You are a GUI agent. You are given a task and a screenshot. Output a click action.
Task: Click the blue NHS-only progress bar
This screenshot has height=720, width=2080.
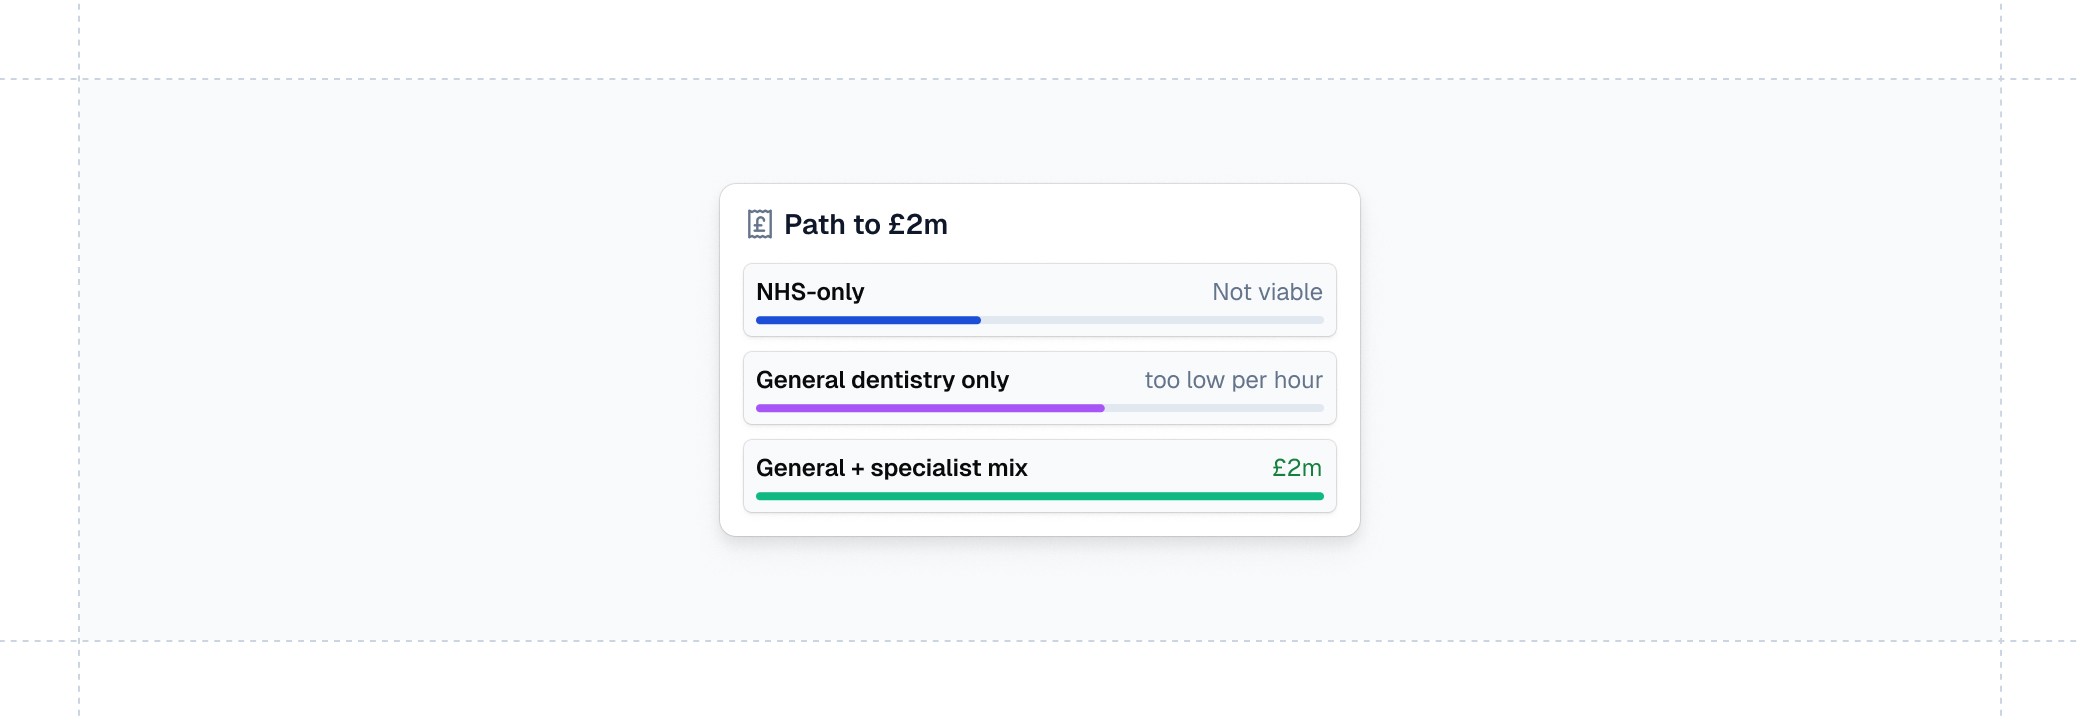pos(868,320)
